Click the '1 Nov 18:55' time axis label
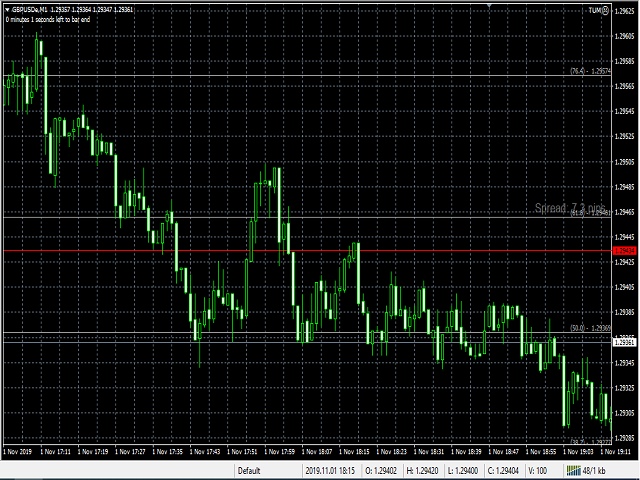 541,452
